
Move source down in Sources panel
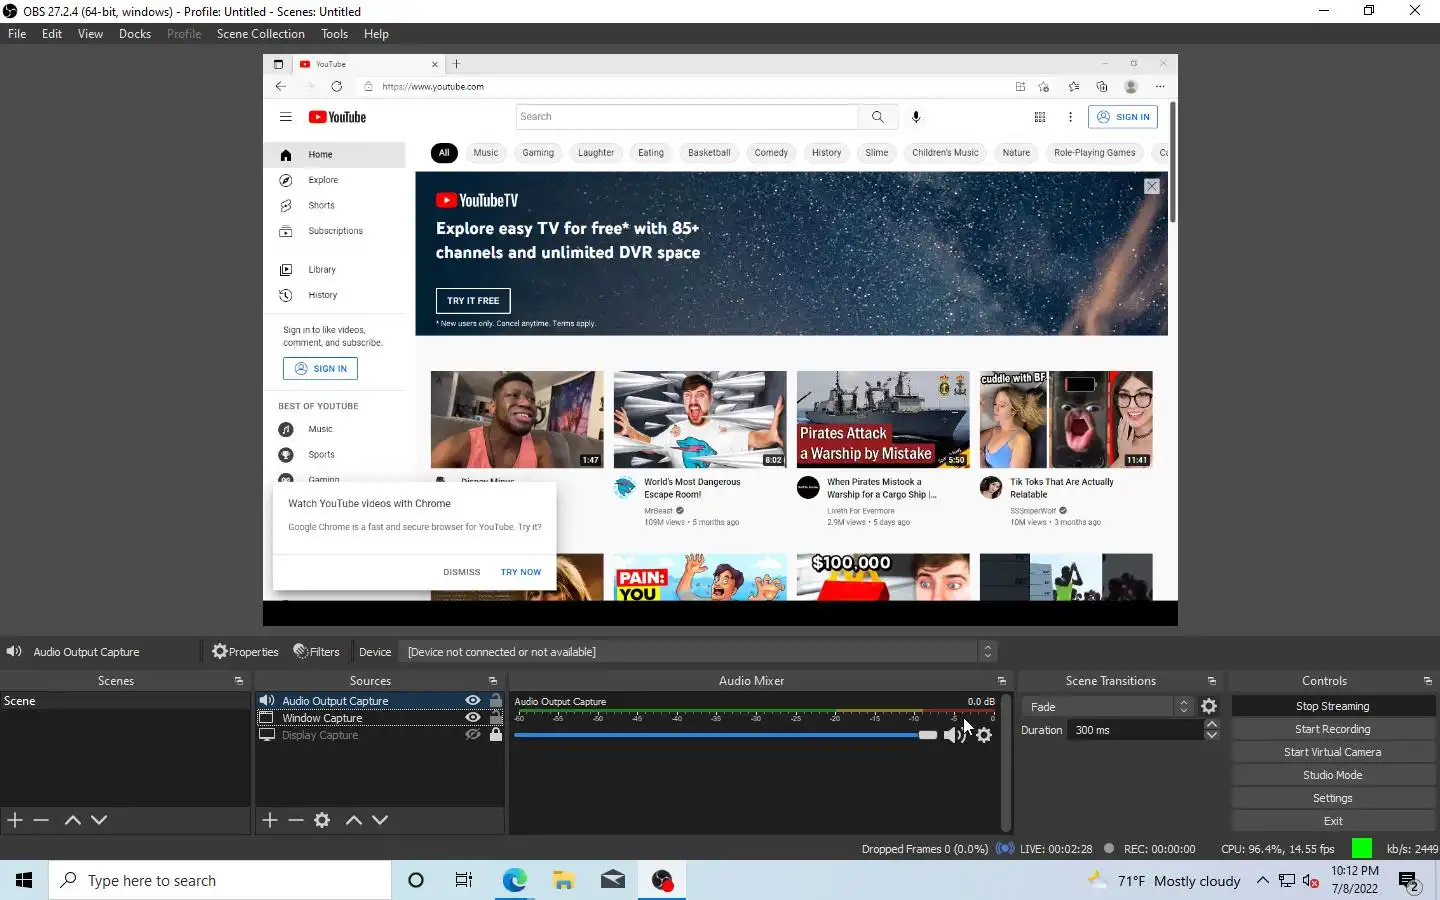click(x=380, y=820)
